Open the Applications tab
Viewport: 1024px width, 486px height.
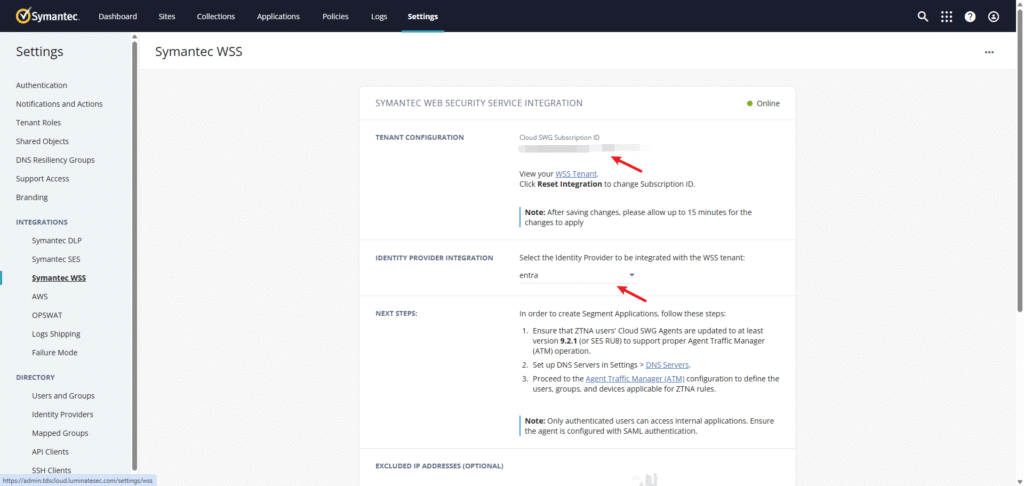pos(278,17)
